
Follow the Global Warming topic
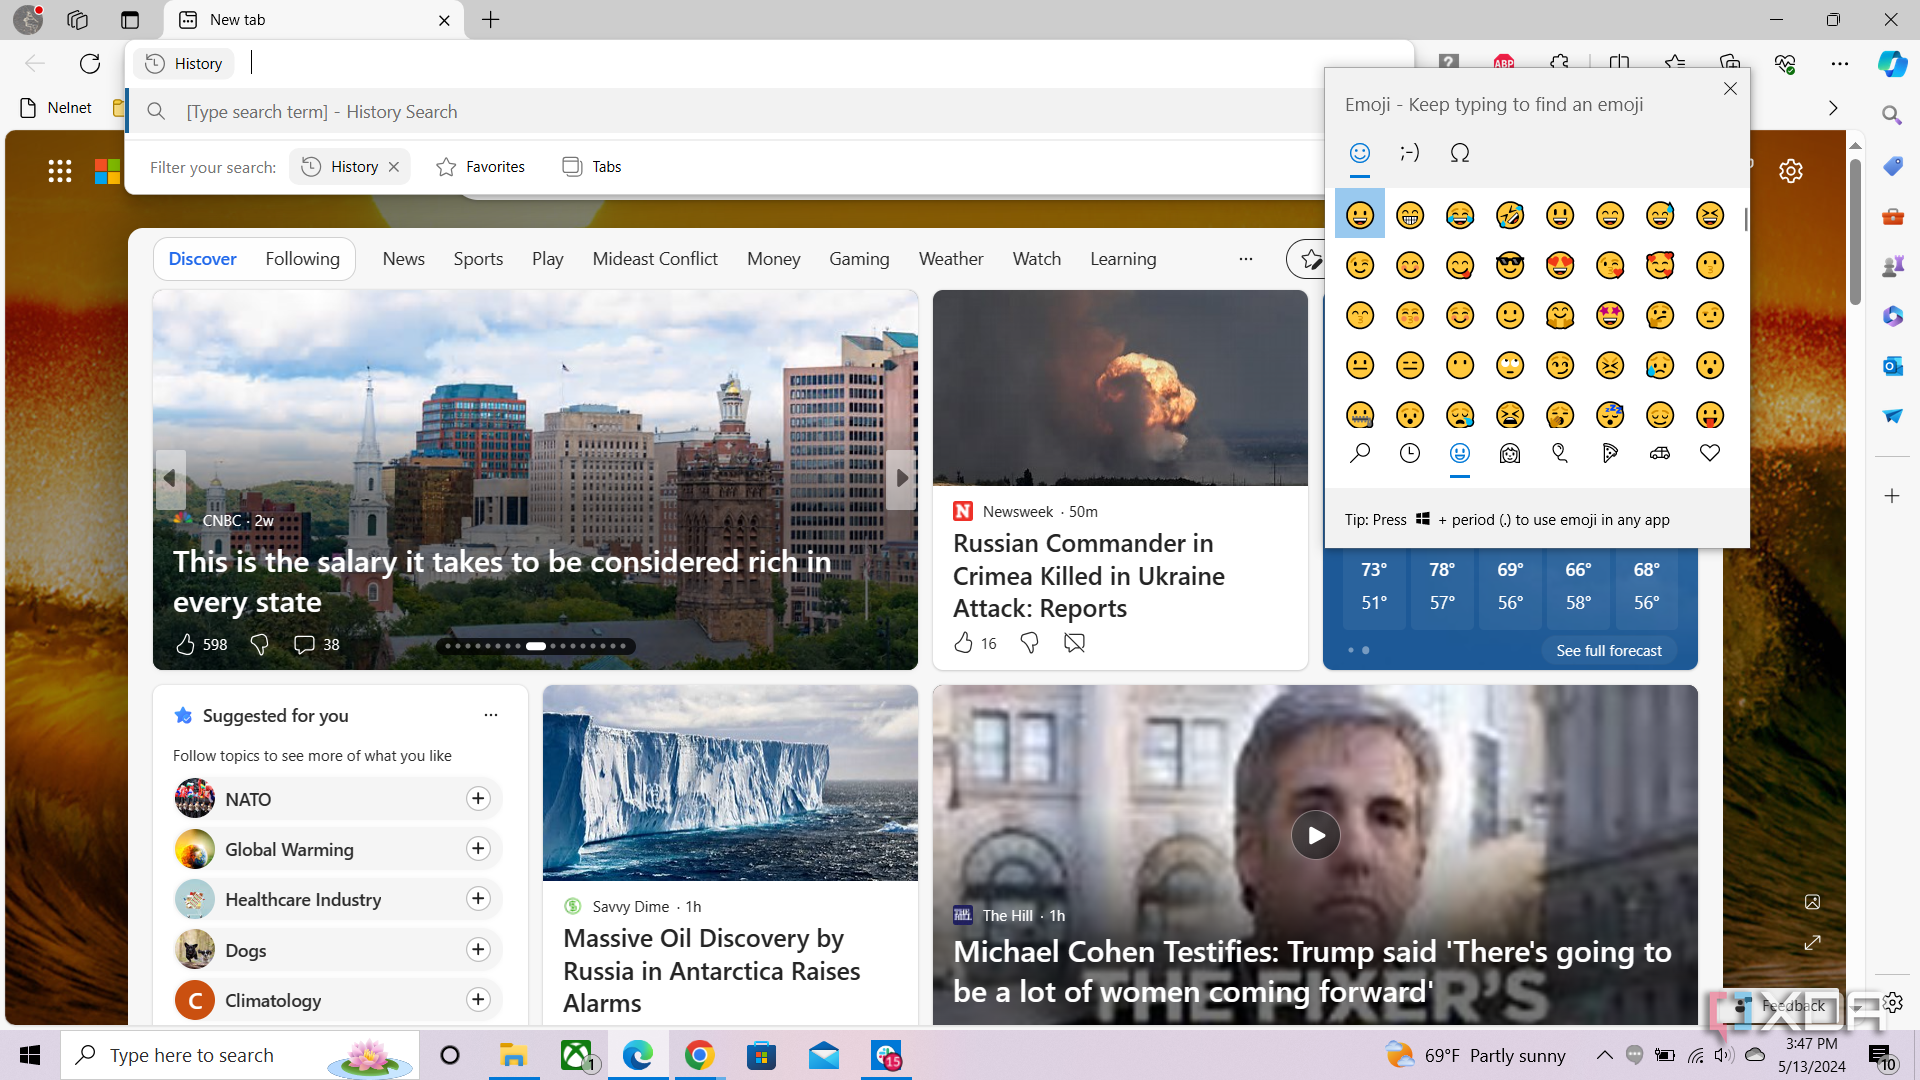pos(478,848)
